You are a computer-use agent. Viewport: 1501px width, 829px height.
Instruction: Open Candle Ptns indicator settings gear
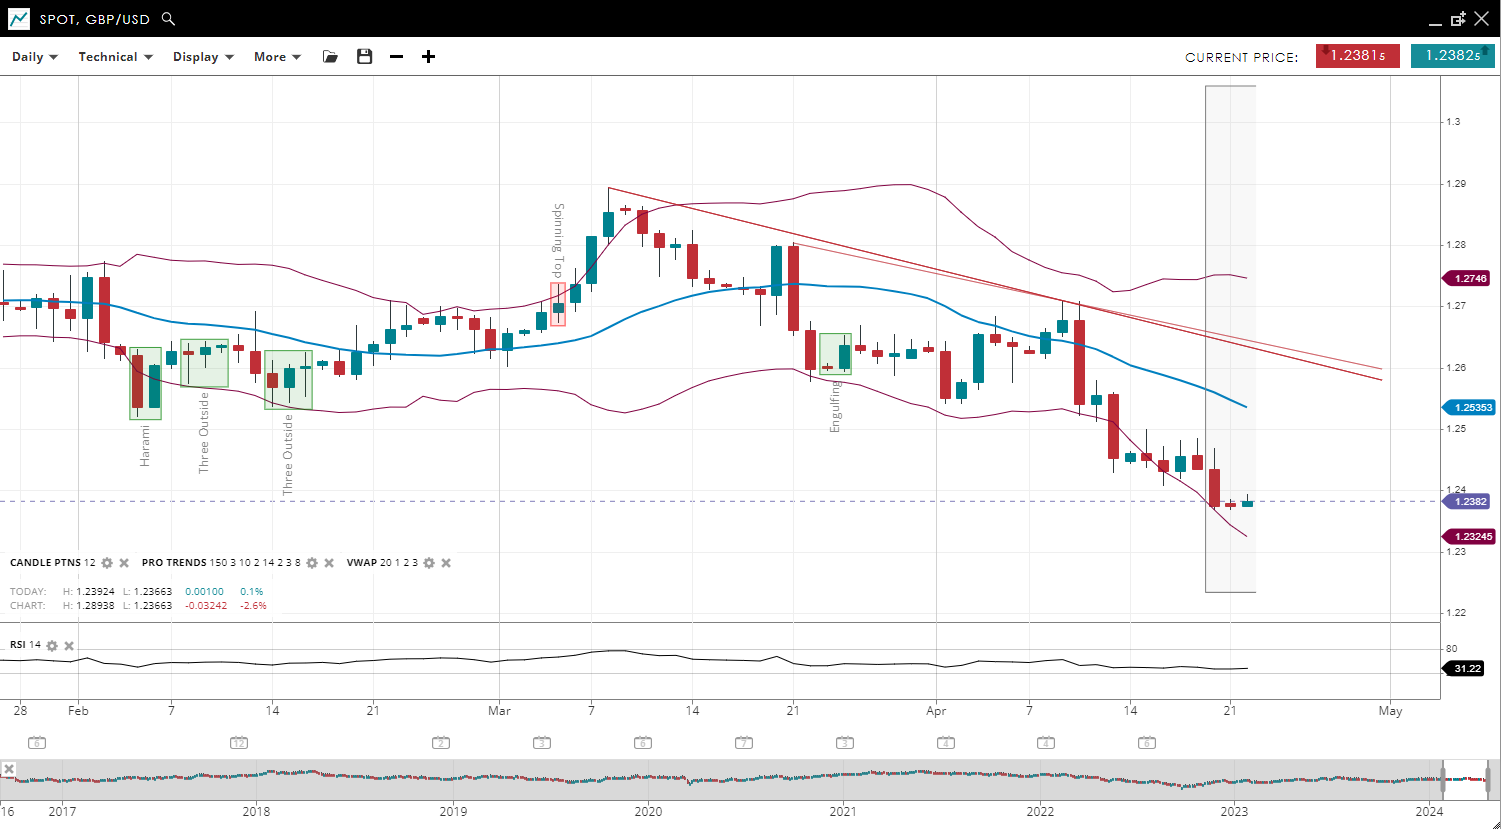pos(107,563)
